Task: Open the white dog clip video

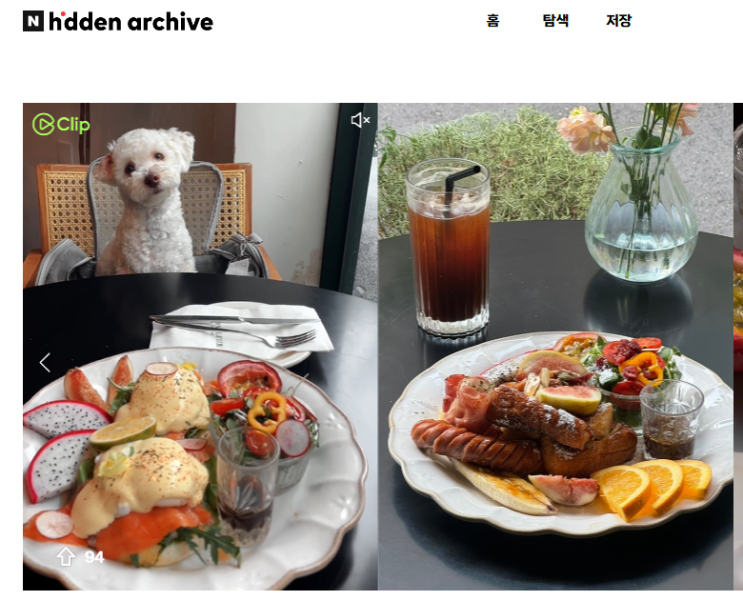Action: pos(200,346)
